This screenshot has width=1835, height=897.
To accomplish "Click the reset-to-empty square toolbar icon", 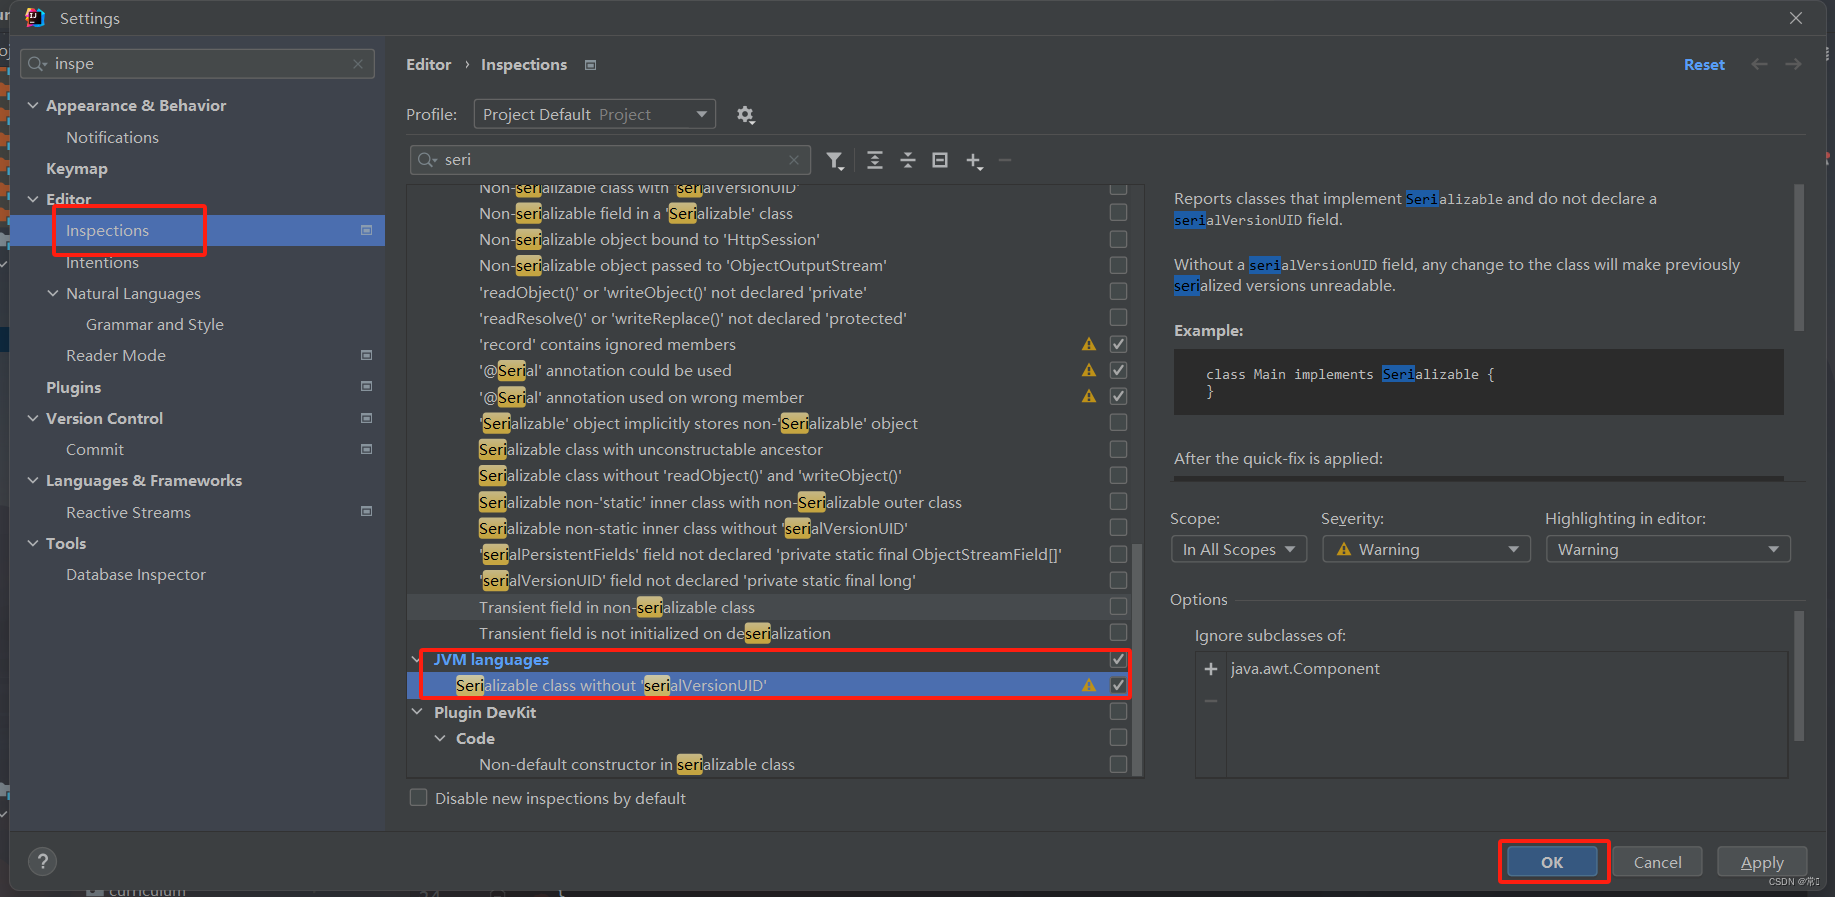I will tap(940, 160).
